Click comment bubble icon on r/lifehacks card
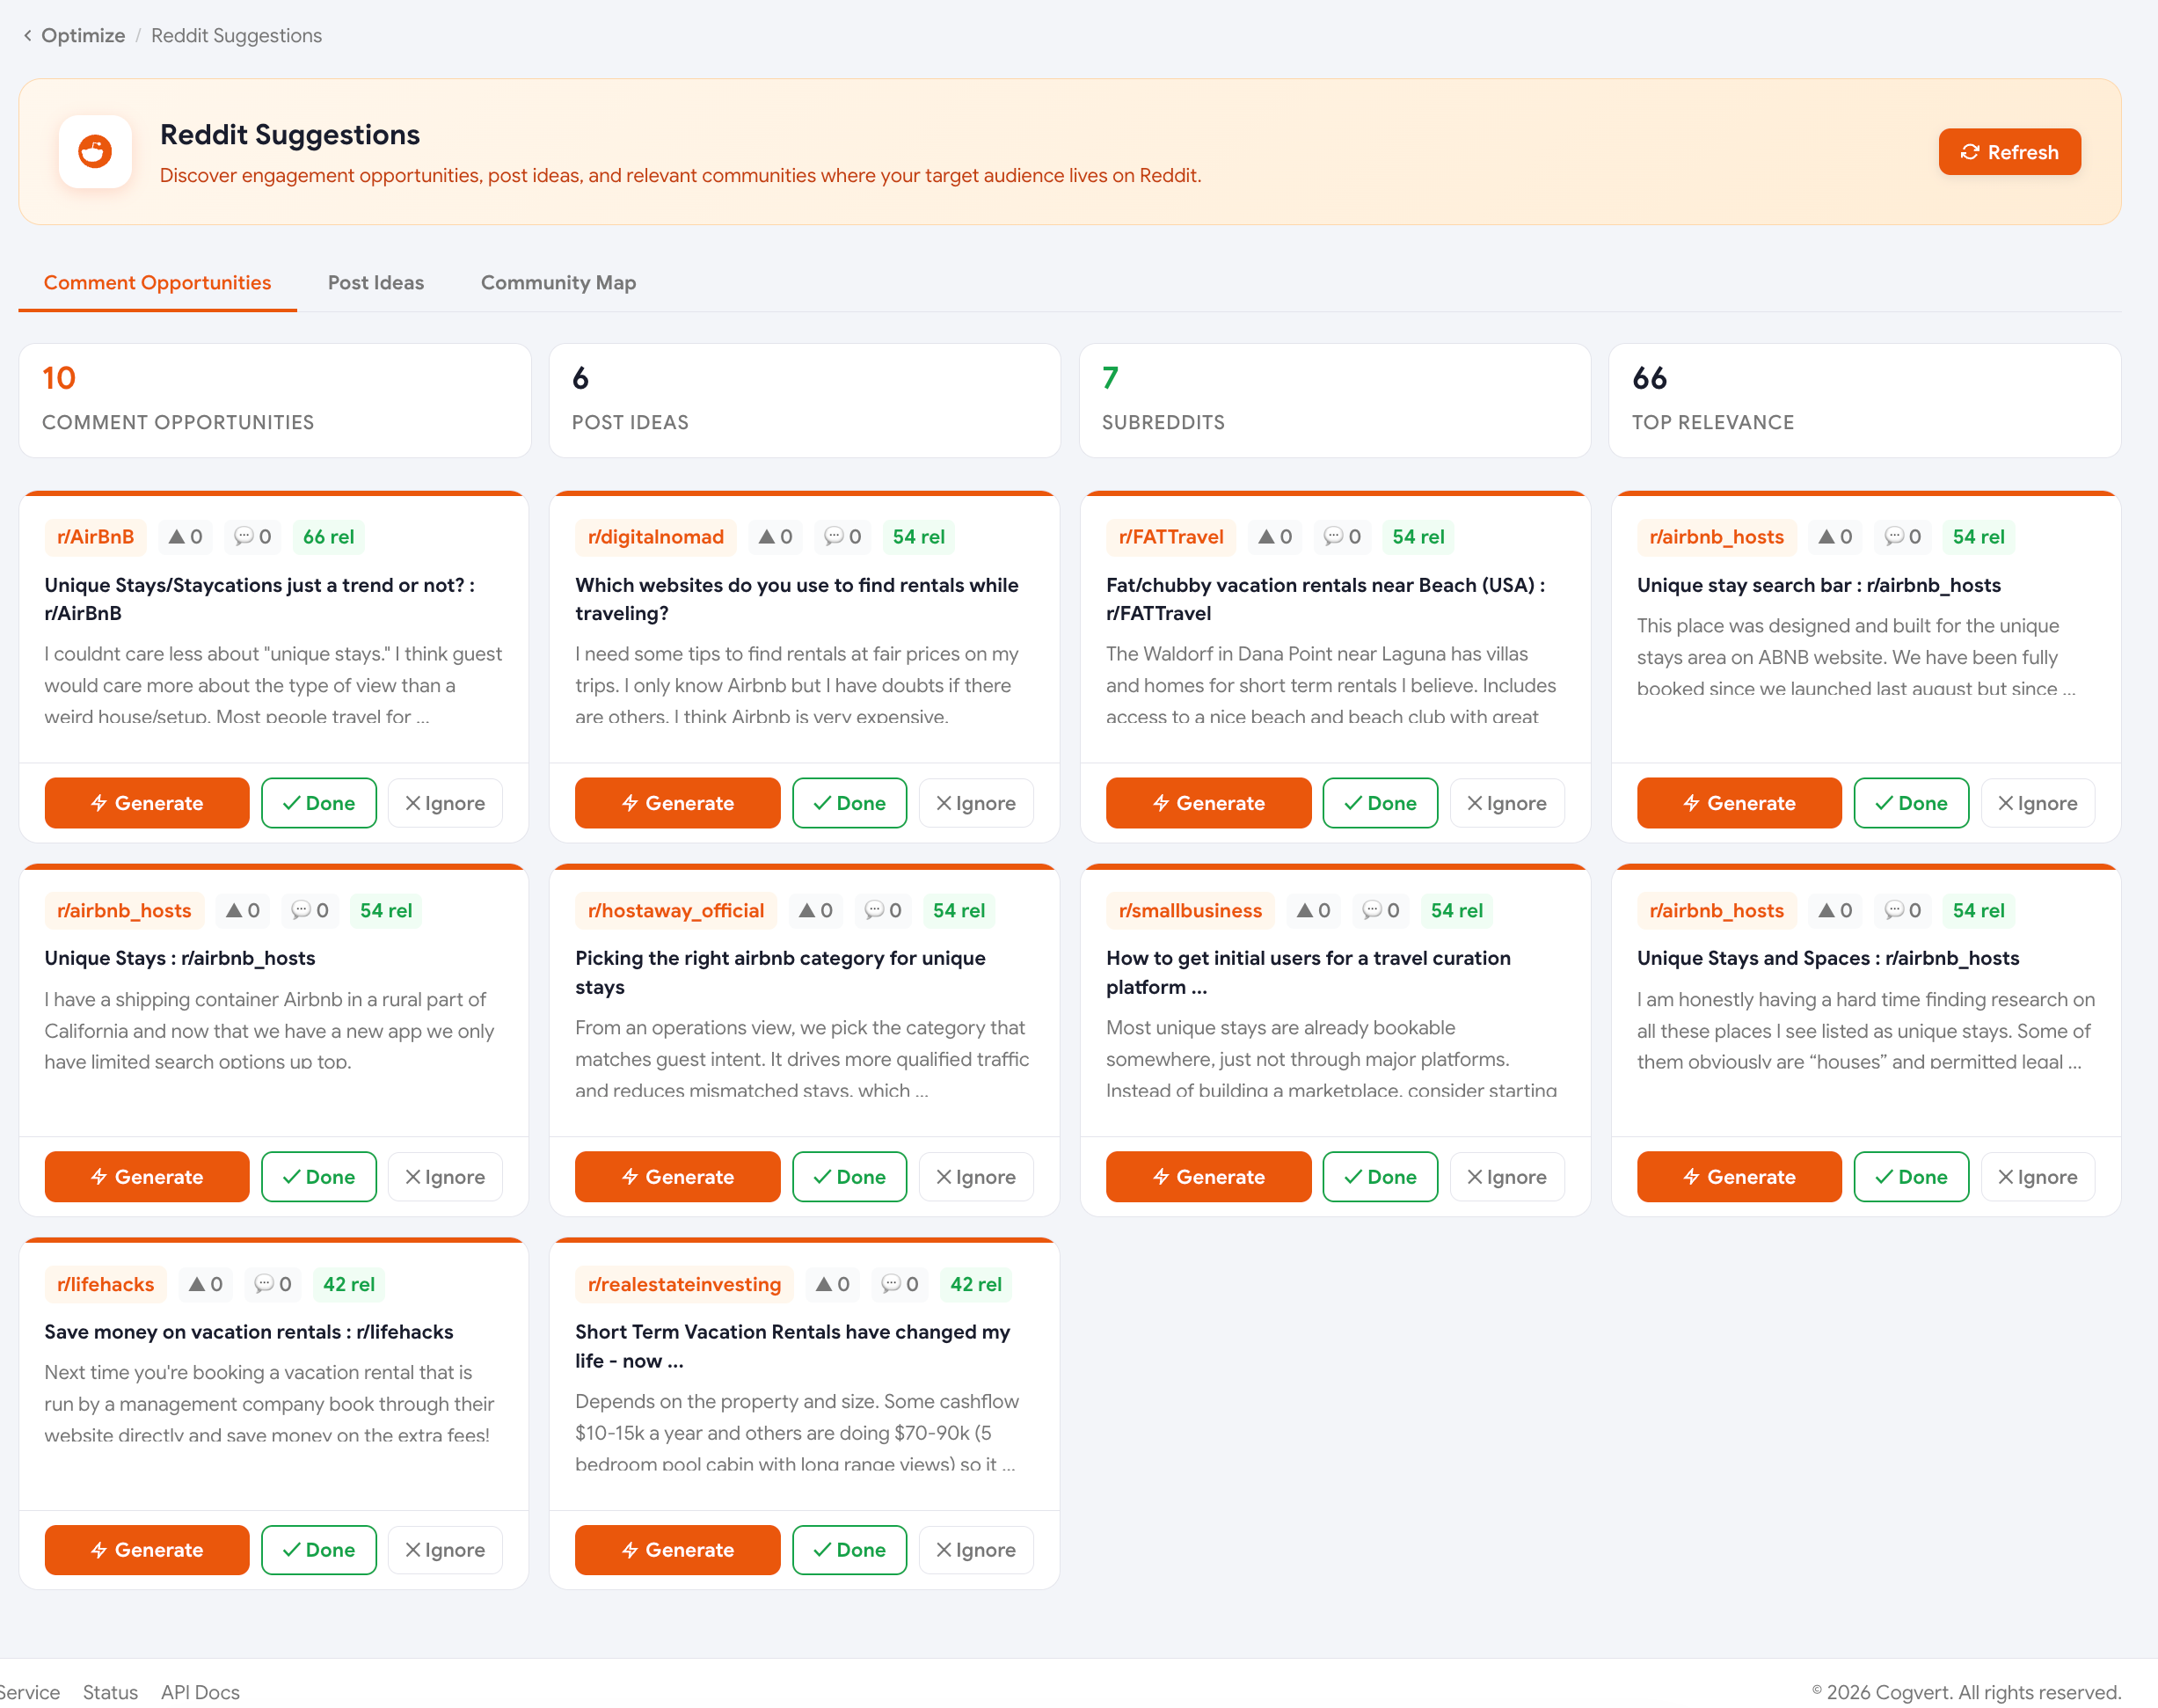The image size is (2158, 1708). tap(264, 1284)
